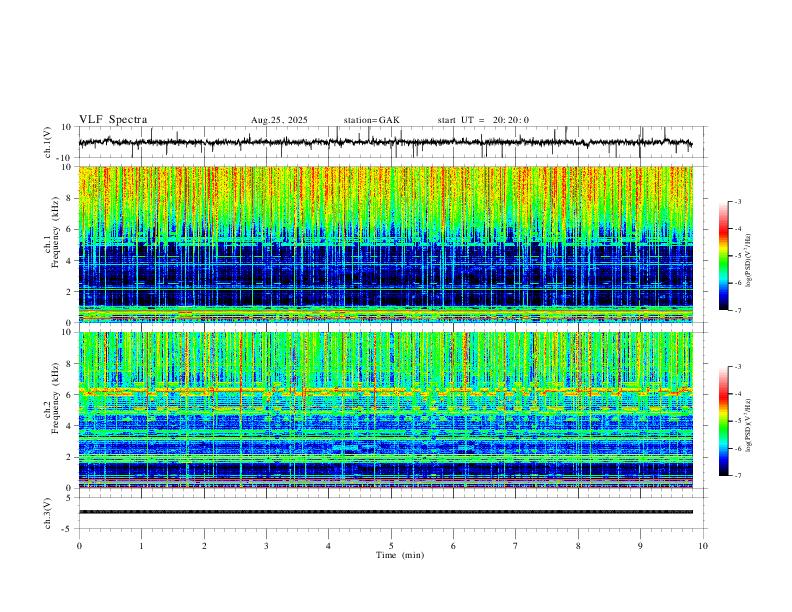Click the "Time (min)" axis label
The height and width of the screenshot is (612, 792).
click(400, 555)
